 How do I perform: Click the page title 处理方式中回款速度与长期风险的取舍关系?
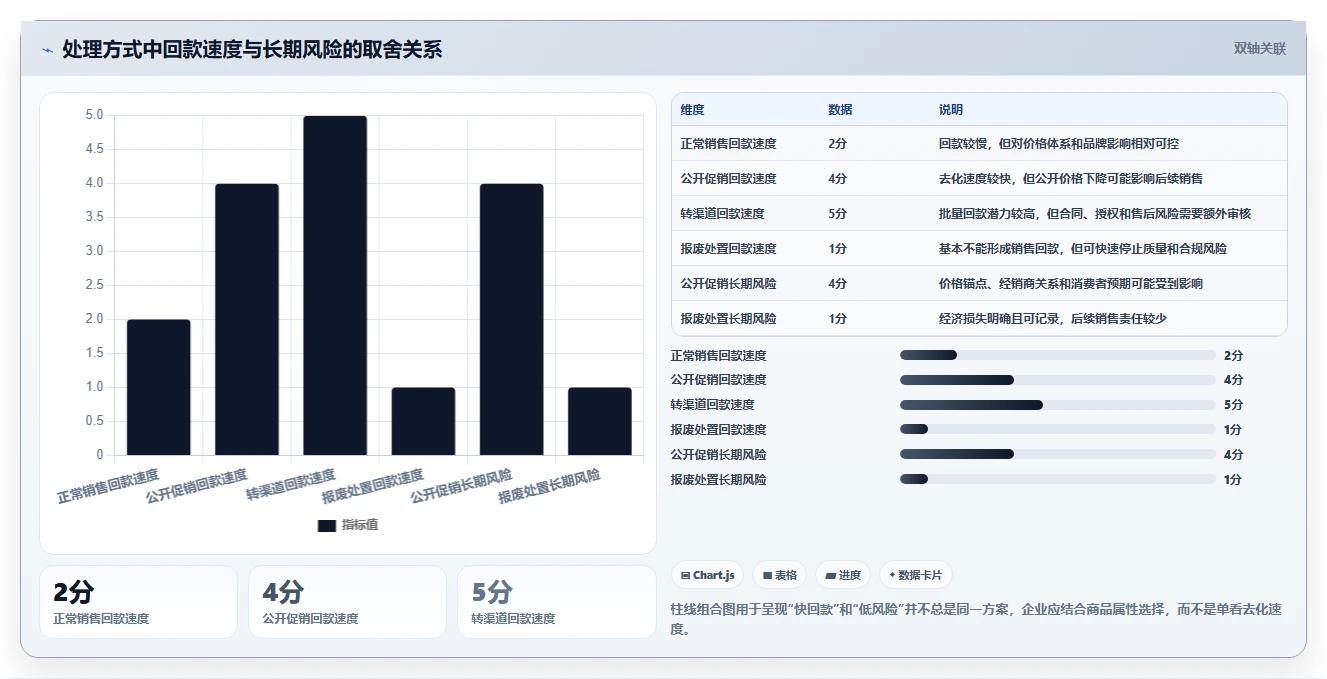pyautogui.click(x=252, y=50)
